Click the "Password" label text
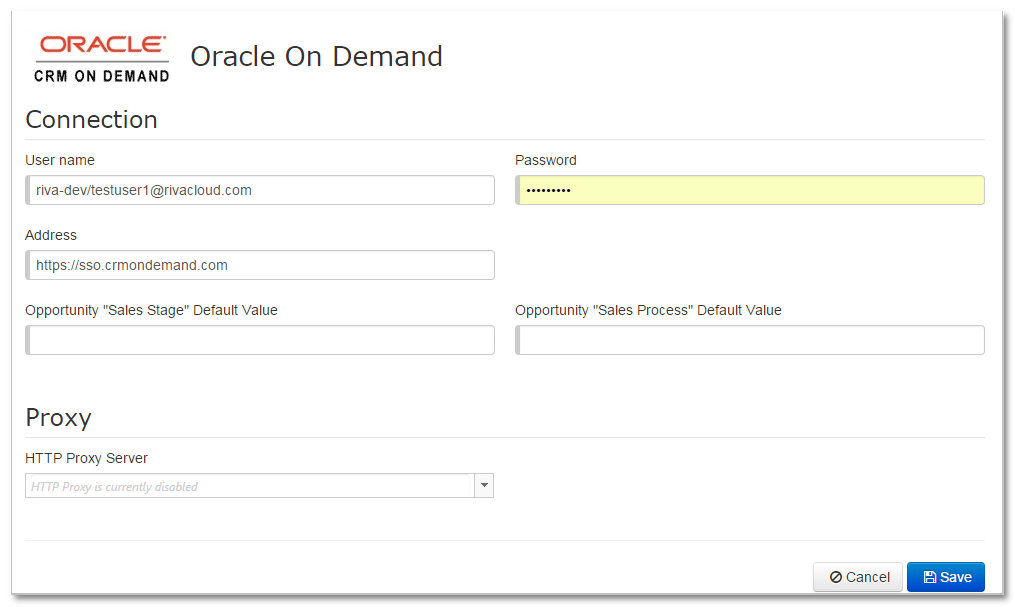 [546, 160]
